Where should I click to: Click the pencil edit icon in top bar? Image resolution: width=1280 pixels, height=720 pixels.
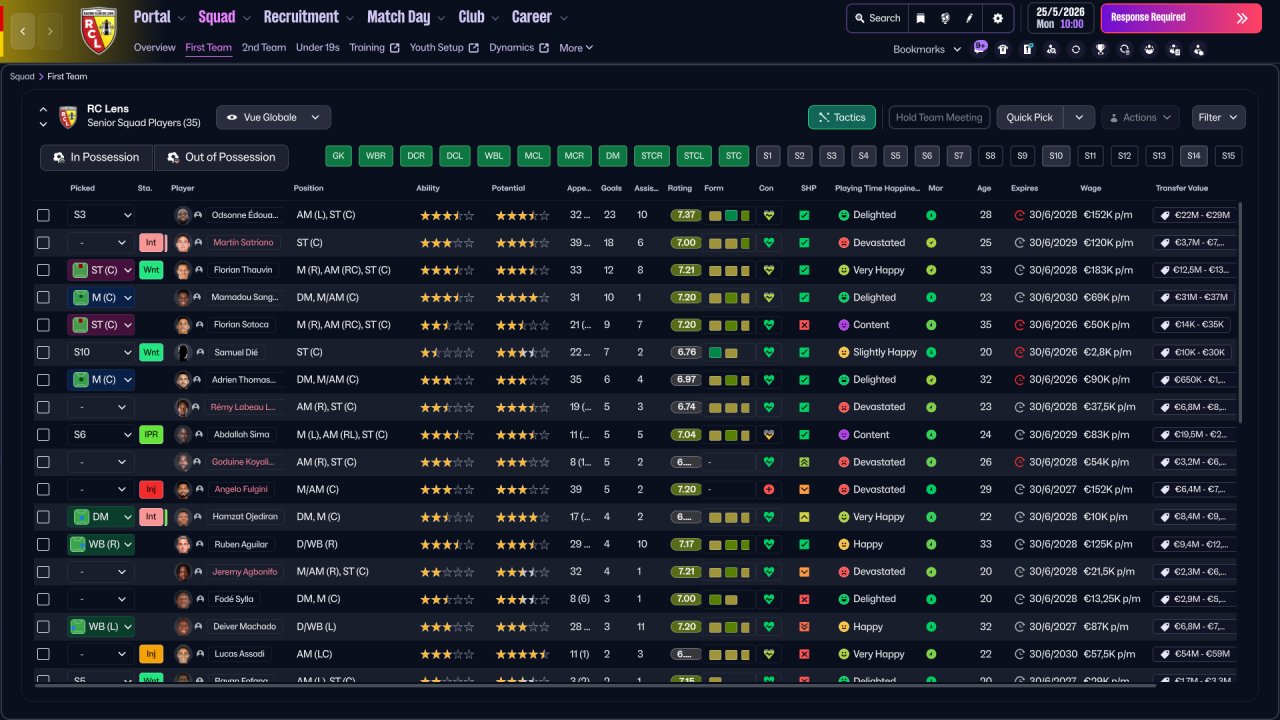point(969,18)
